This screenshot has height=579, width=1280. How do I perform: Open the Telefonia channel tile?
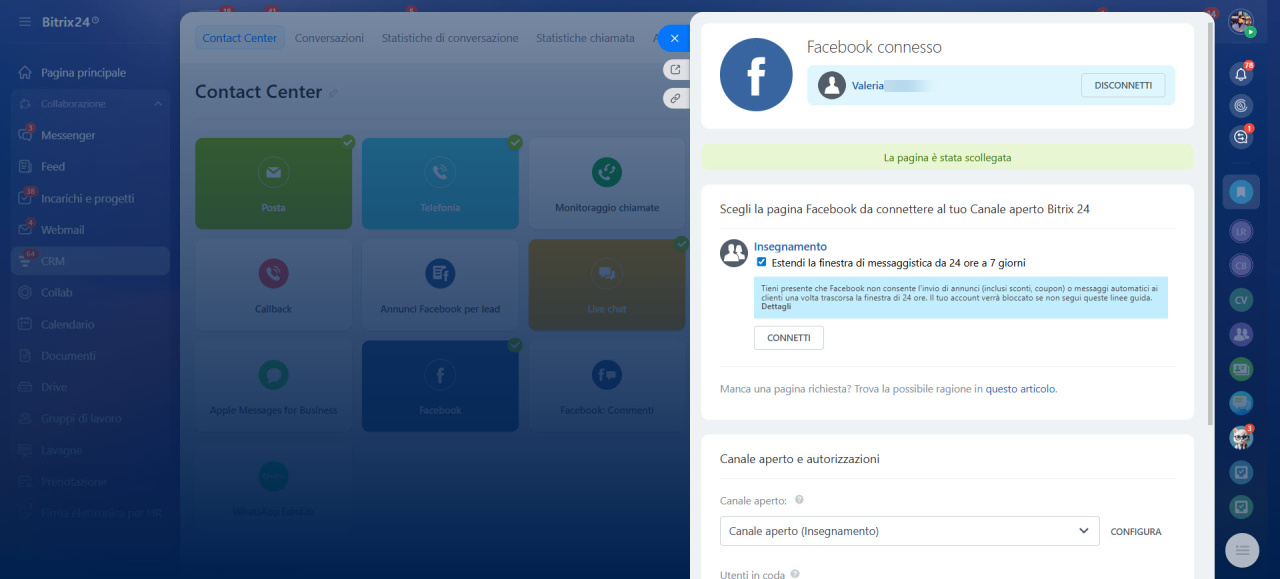(440, 183)
